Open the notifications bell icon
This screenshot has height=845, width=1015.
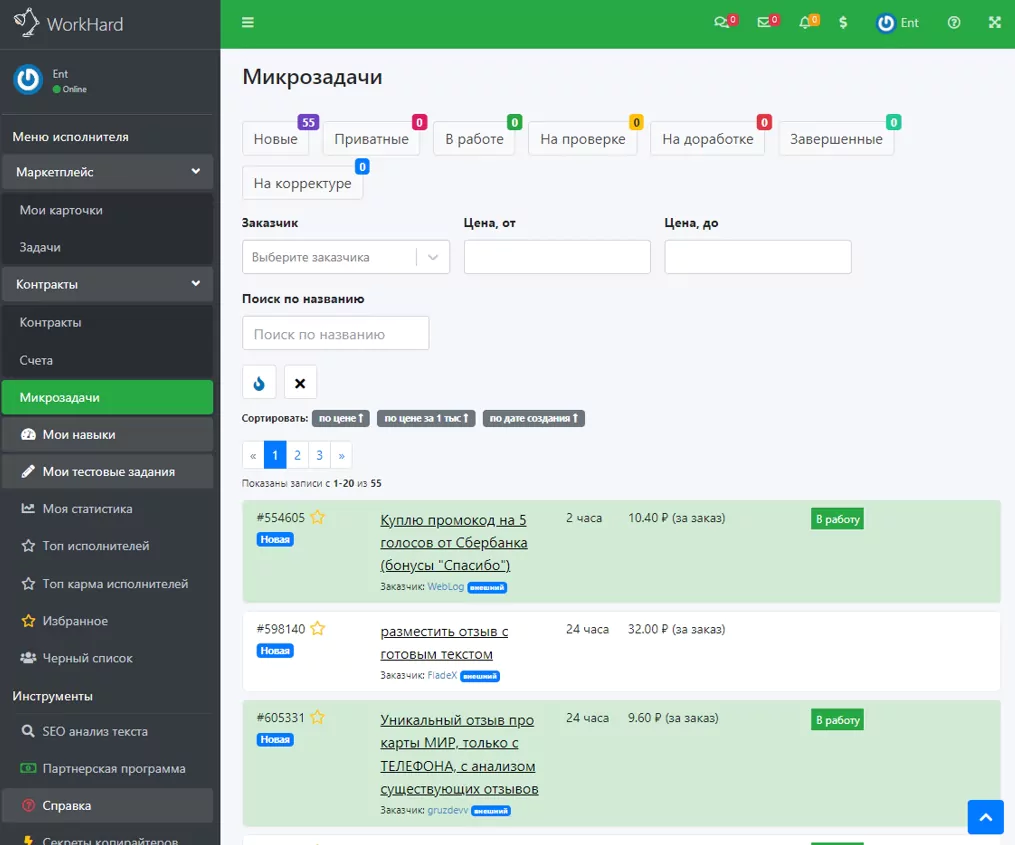(x=805, y=23)
